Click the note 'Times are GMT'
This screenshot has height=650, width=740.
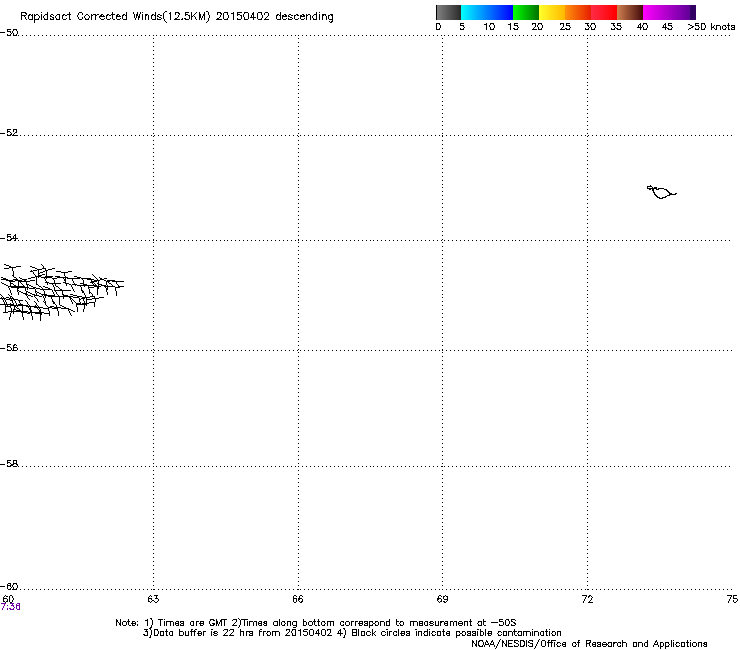click(193, 623)
